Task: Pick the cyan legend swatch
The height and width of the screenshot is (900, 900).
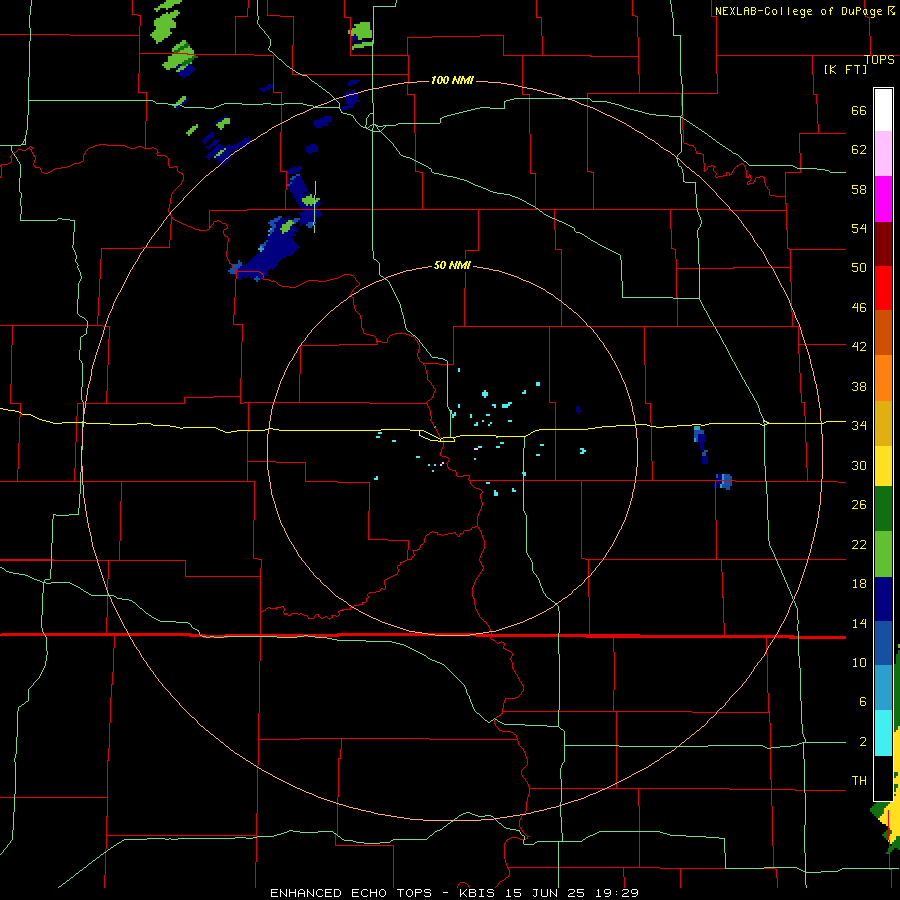Action: (883, 733)
